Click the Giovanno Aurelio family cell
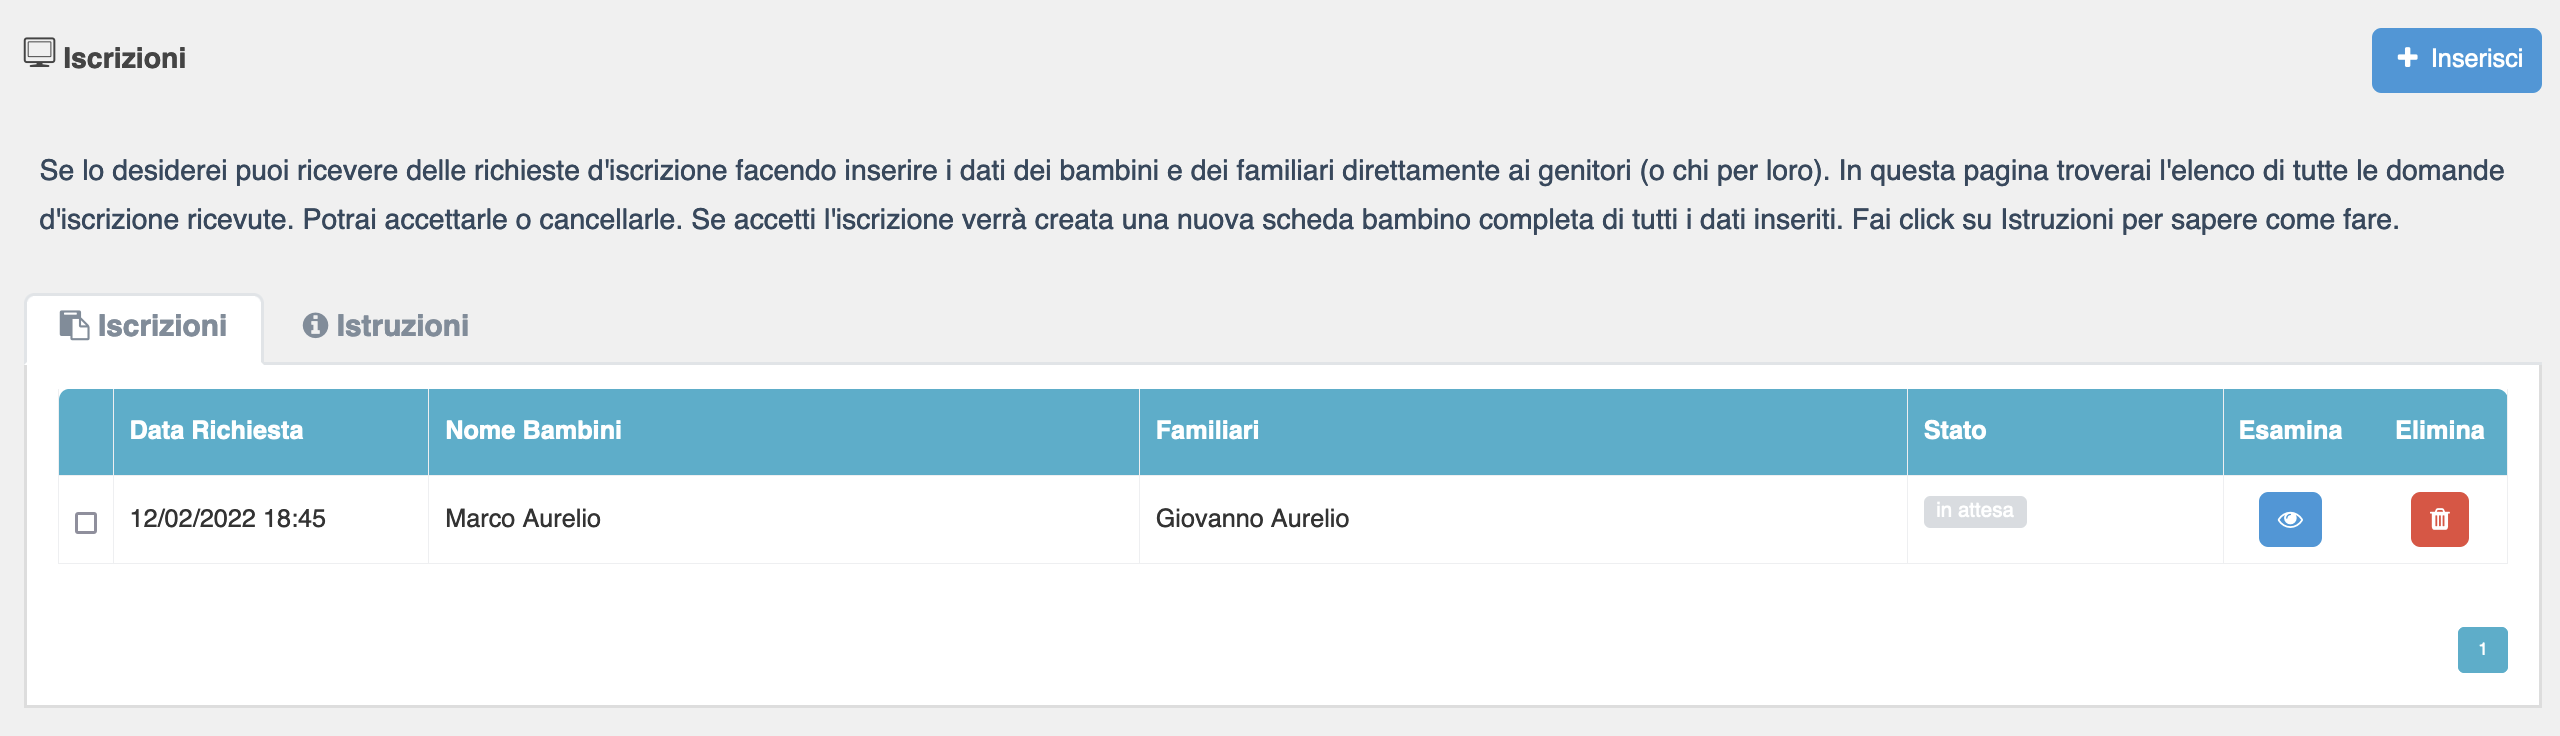Viewport: 2560px width, 736px height. click(1252, 518)
